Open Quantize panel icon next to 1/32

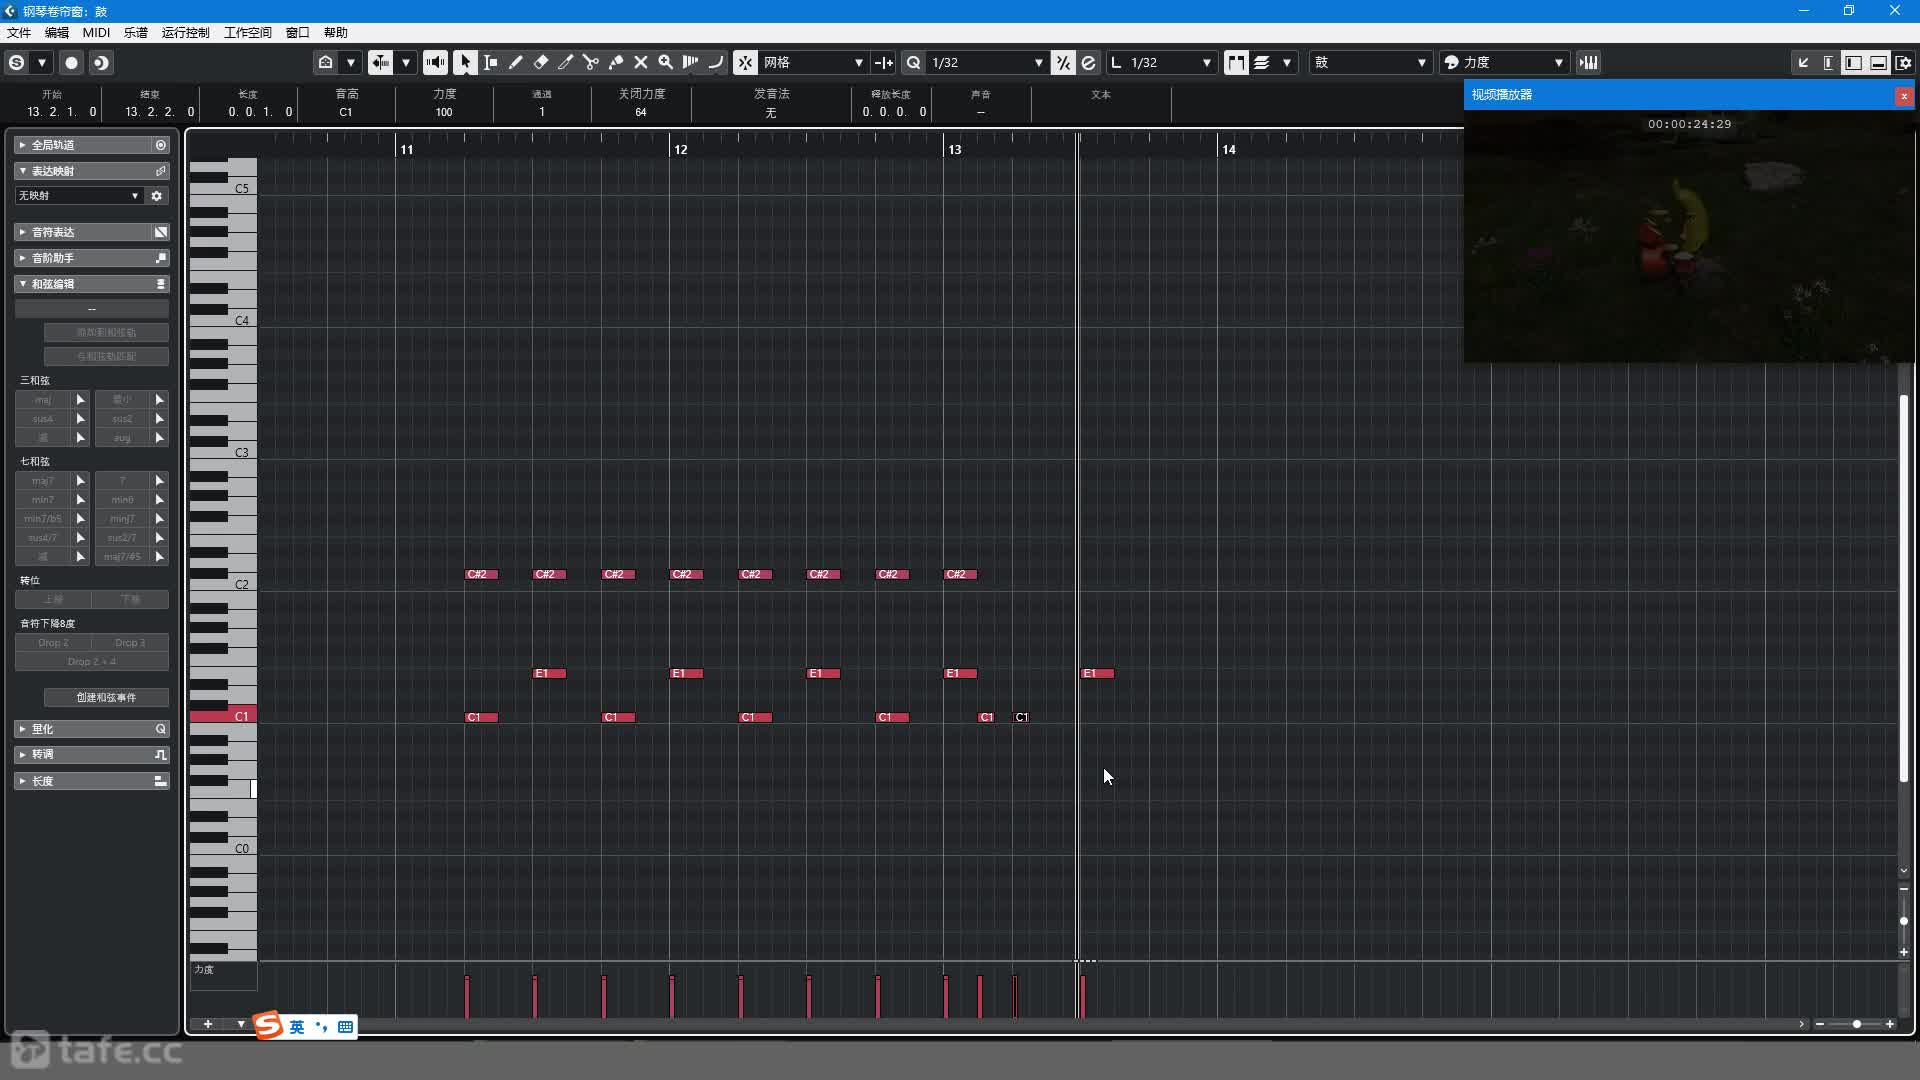click(1089, 62)
